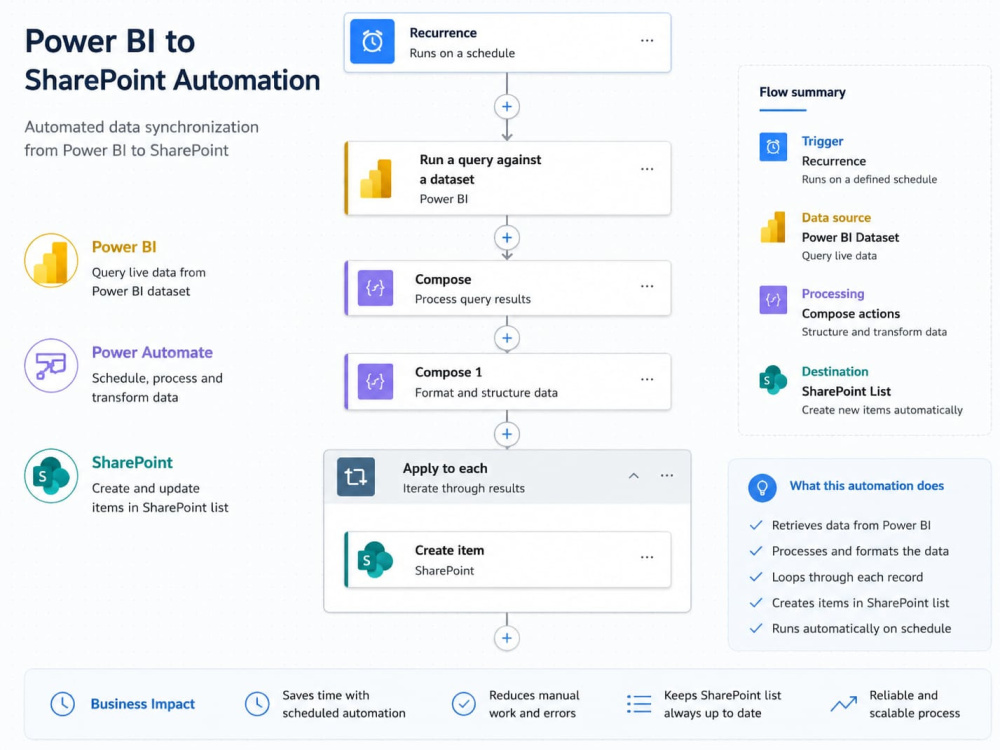The image size is (1000, 750).
Task: Click the Trigger clock icon in Flow summary
Action: (773, 147)
